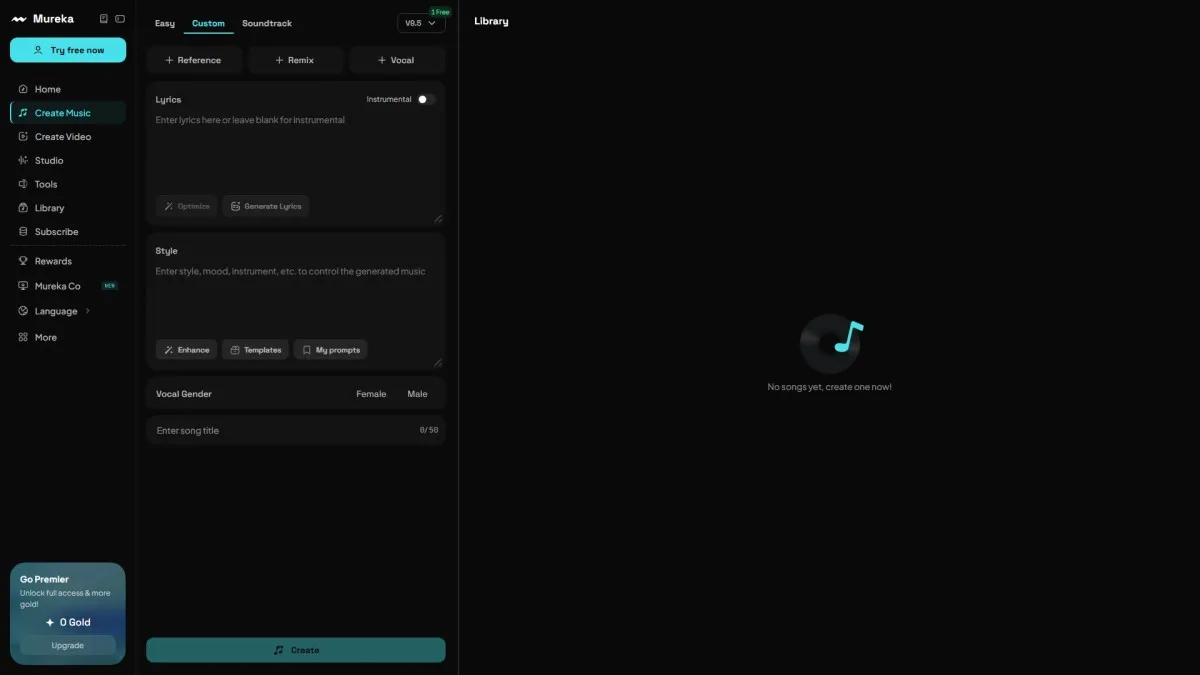
Task: Click Try free now button
Action: click(x=68, y=50)
